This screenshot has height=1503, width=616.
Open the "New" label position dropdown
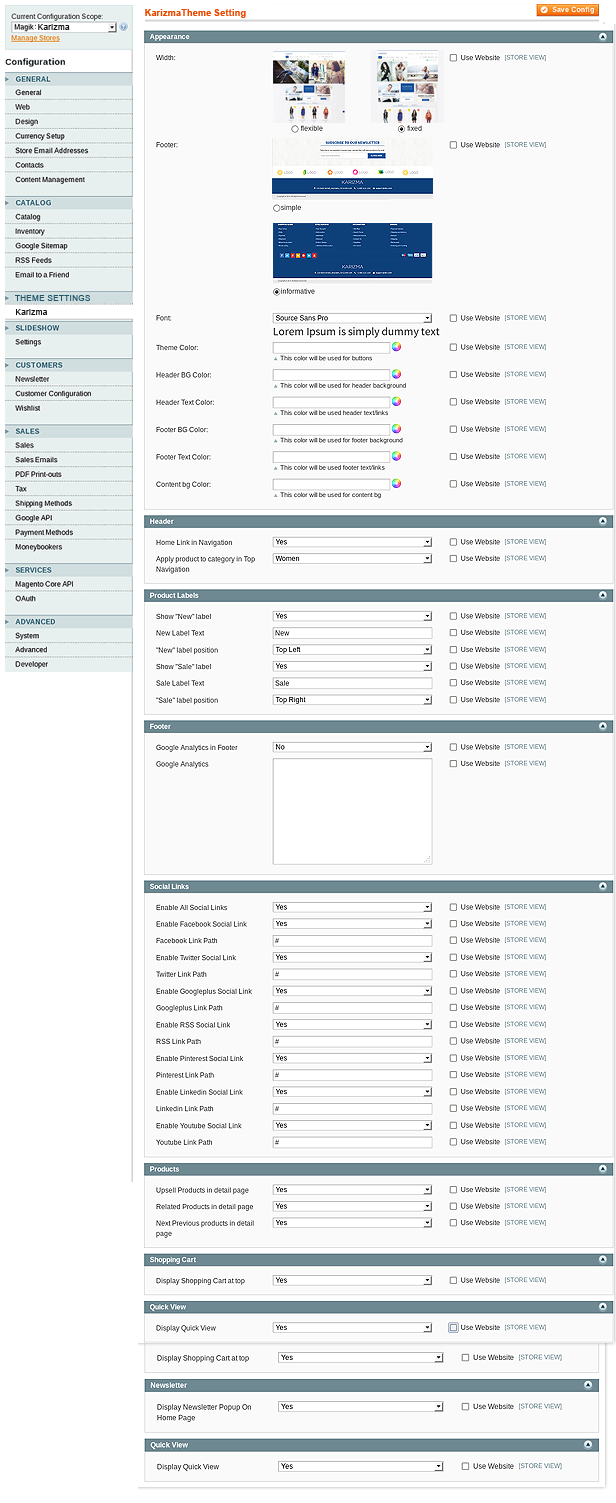(352, 650)
